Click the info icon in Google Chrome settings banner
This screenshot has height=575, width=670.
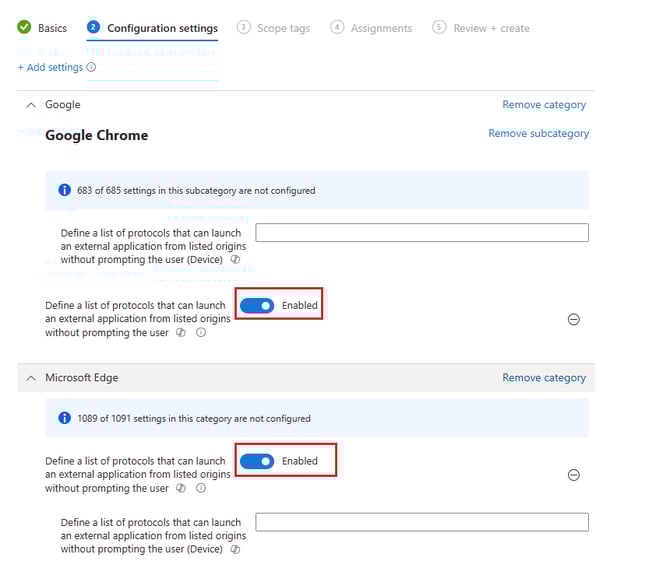click(65, 190)
